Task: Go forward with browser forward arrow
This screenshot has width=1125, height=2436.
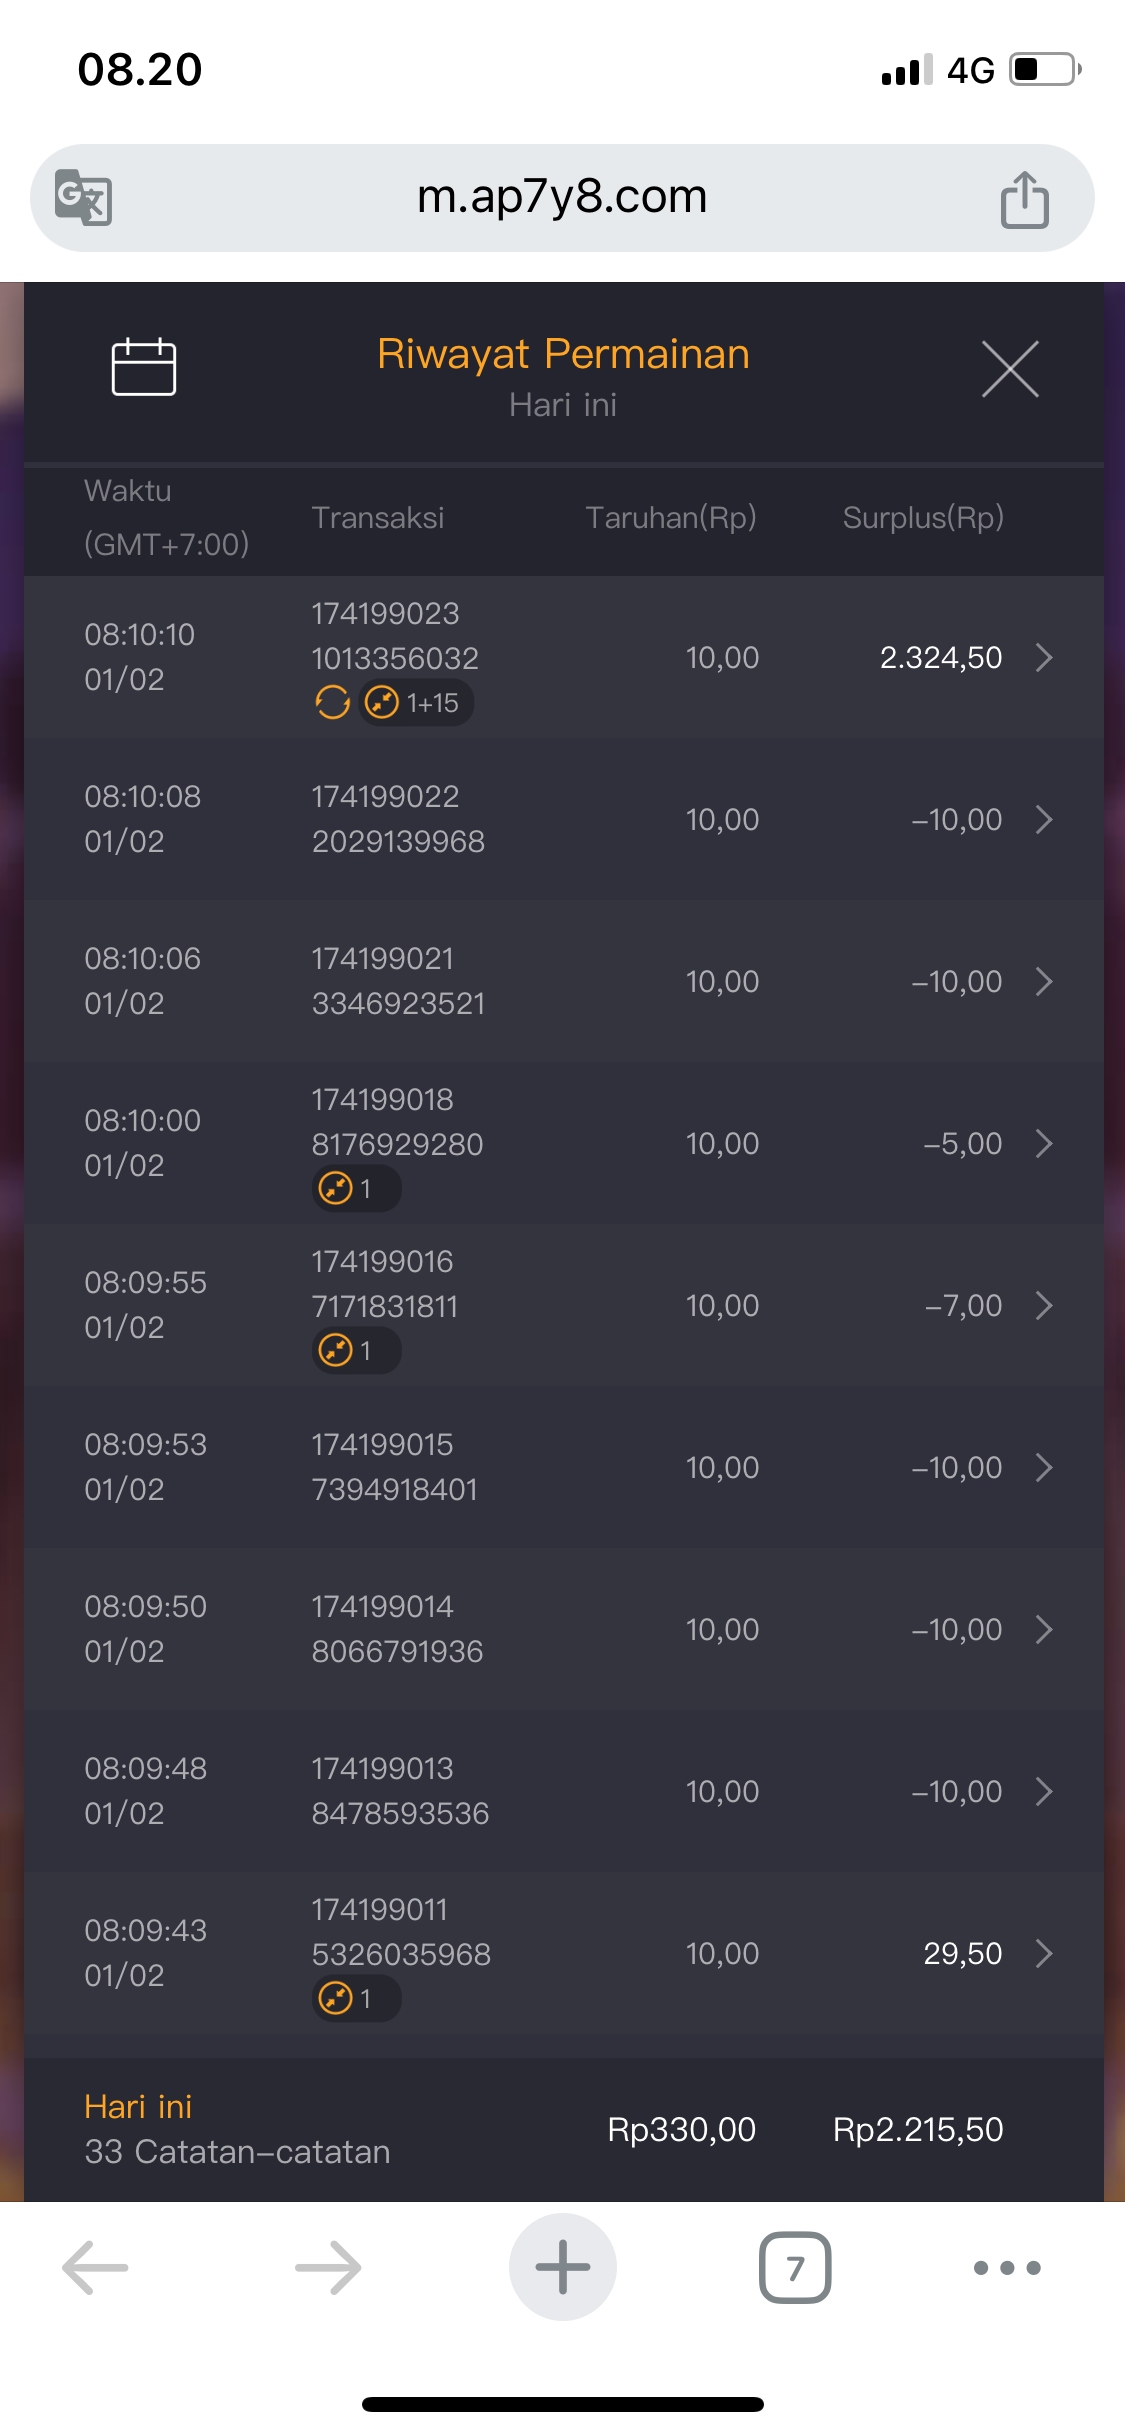Action: click(328, 2267)
